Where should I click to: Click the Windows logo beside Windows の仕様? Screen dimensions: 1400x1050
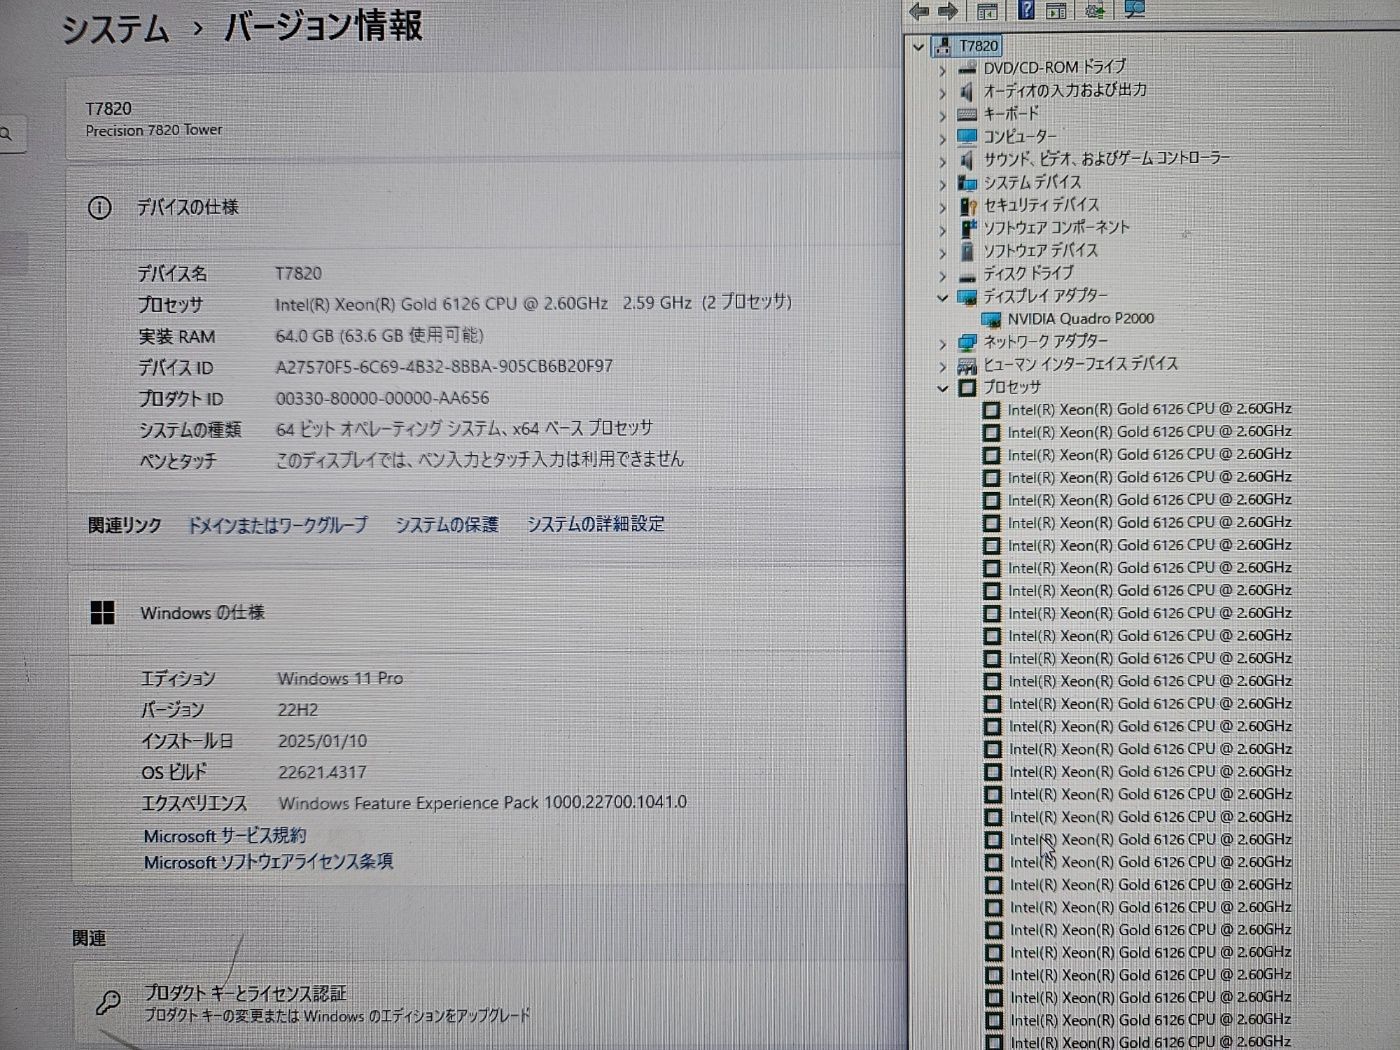coord(103,613)
